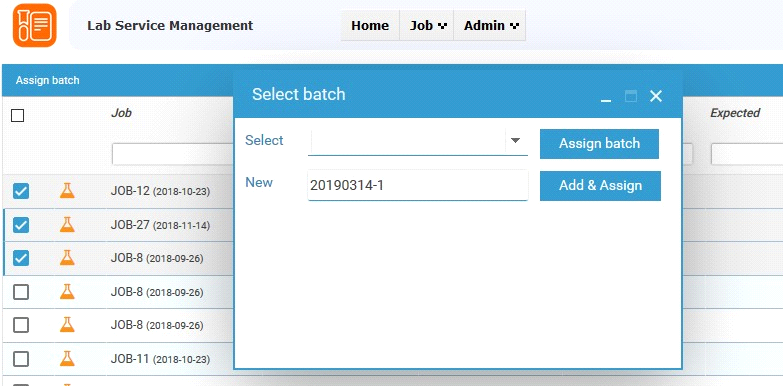
Task: Go to the Home menu item
Action: pos(370,25)
